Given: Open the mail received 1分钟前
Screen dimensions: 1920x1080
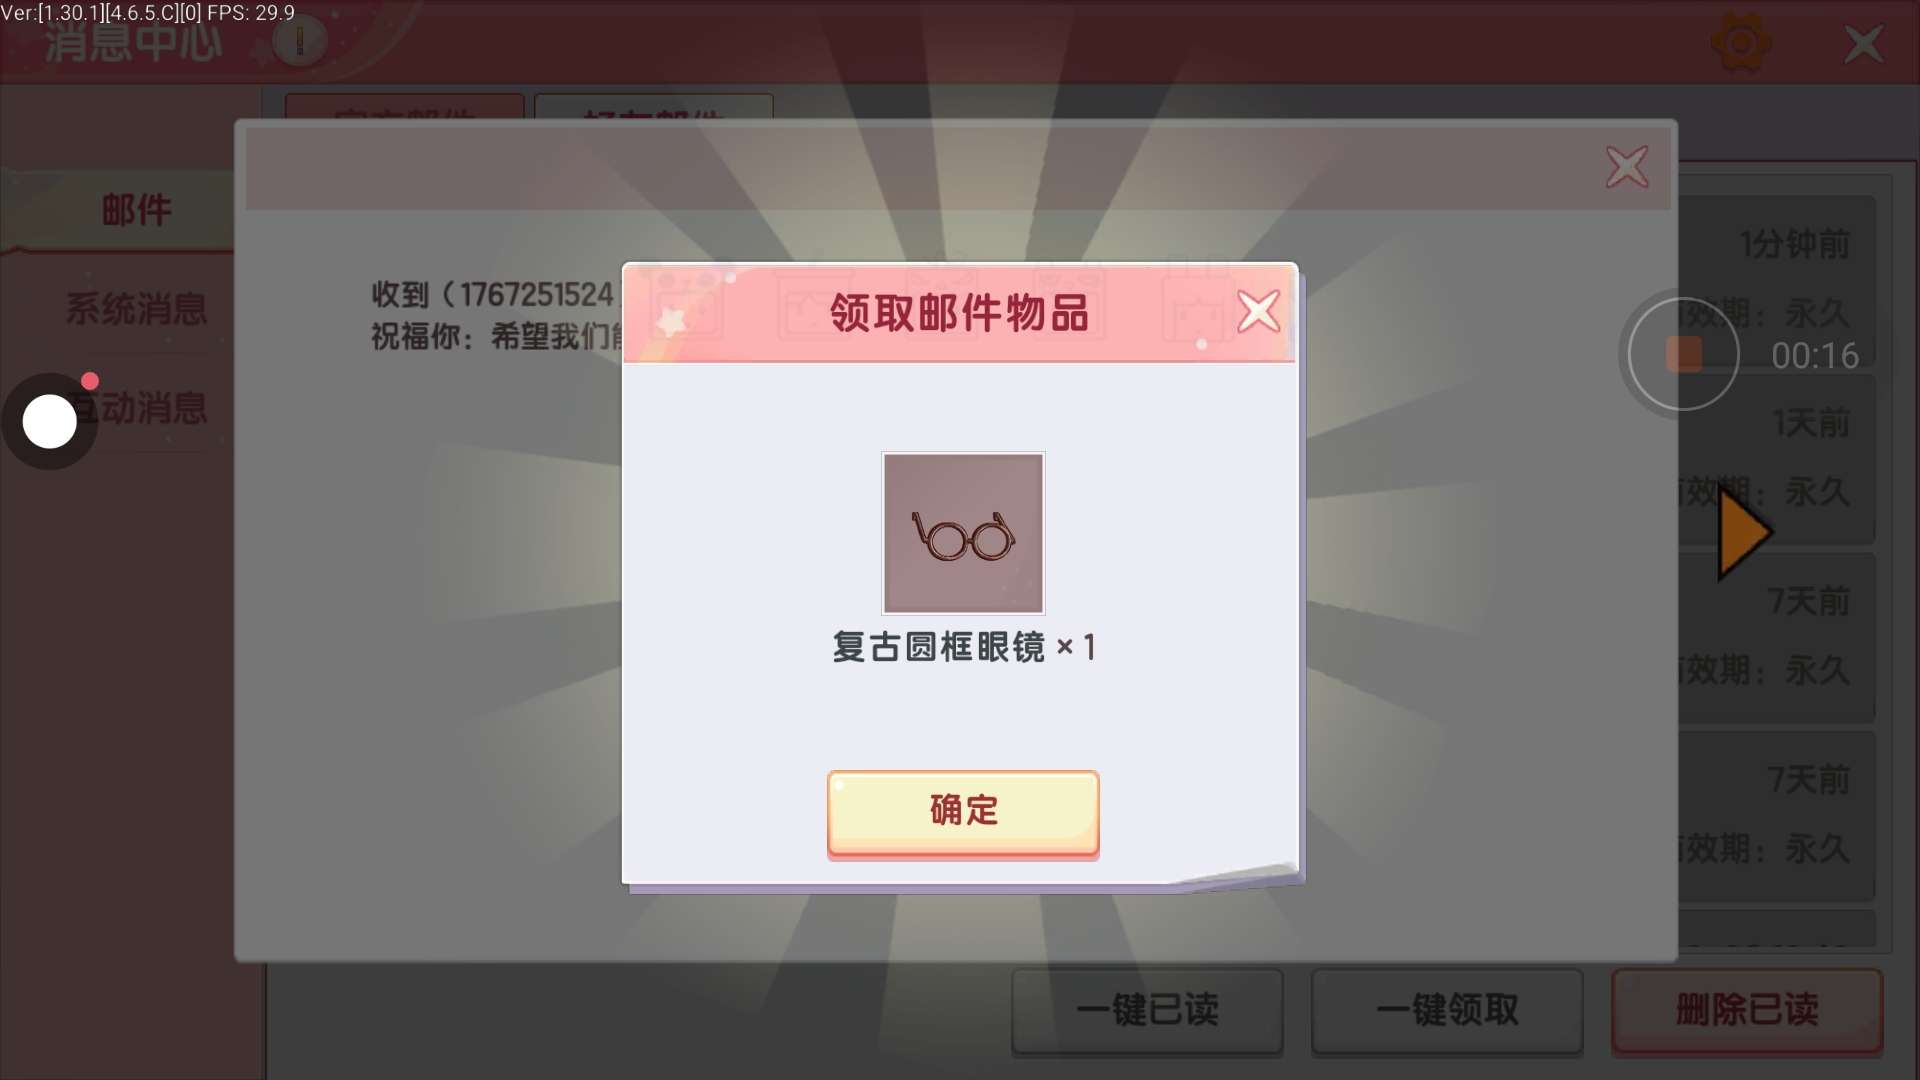Looking at the screenshot, I should point(1776,277).
